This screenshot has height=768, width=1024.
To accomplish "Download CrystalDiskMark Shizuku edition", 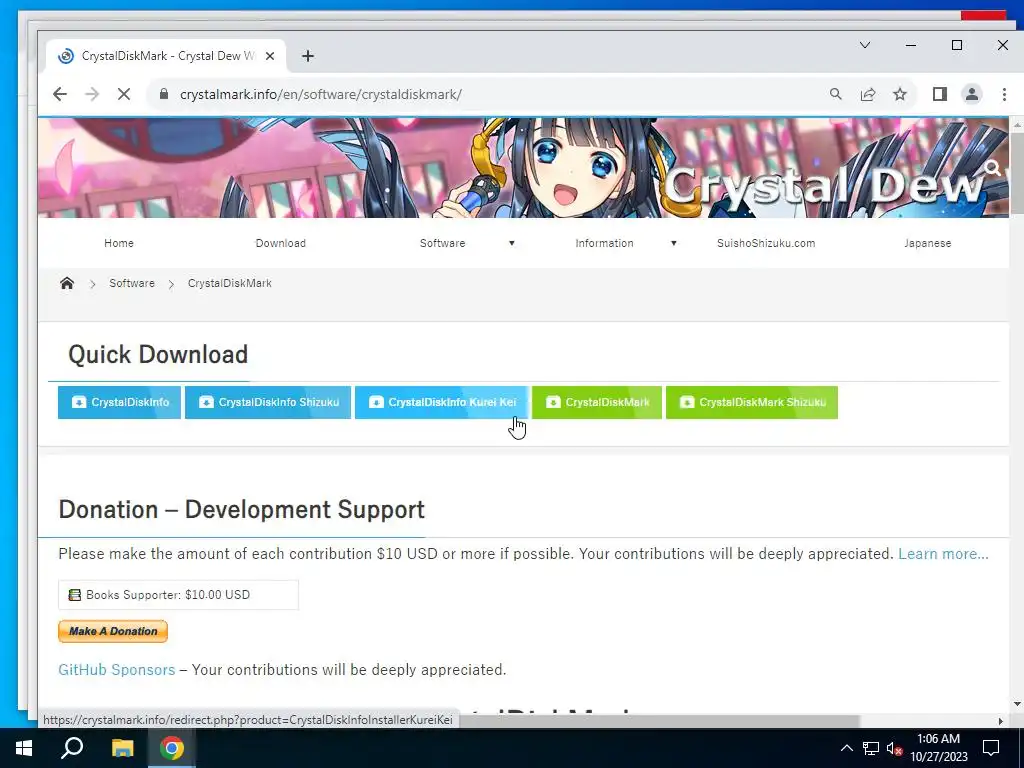I will 752,402.
